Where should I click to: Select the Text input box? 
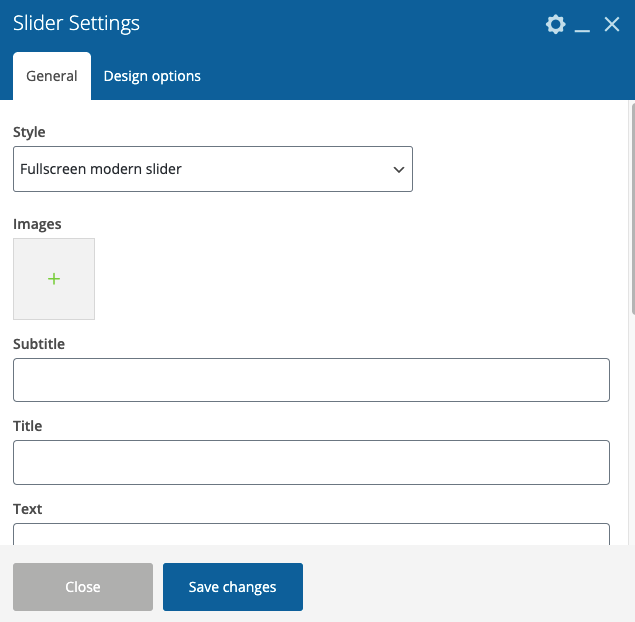pos(311,535)
